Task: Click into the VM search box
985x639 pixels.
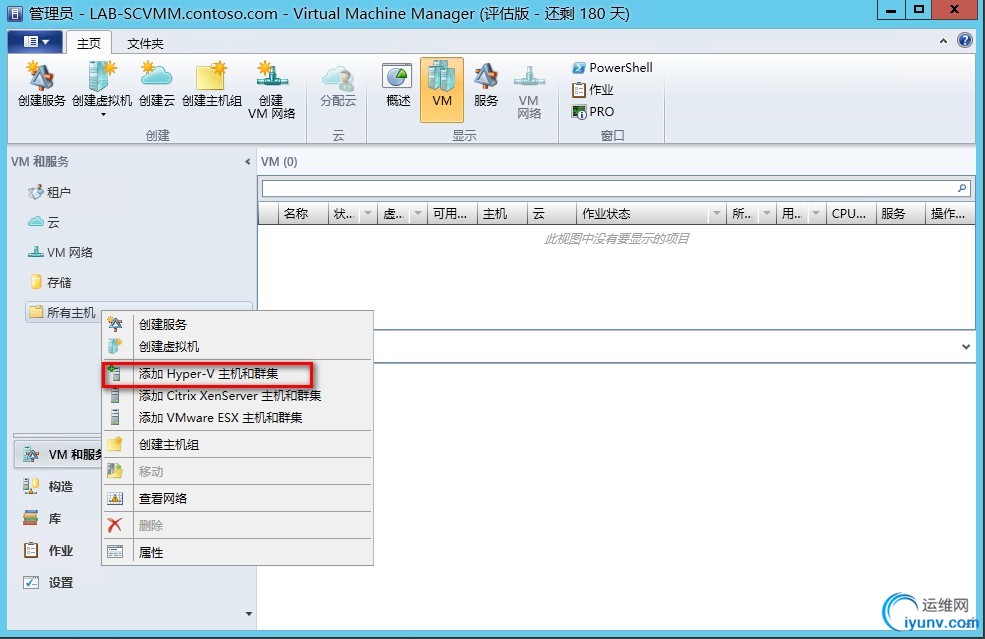Action: pyautogui.click(x=608, y=188)
